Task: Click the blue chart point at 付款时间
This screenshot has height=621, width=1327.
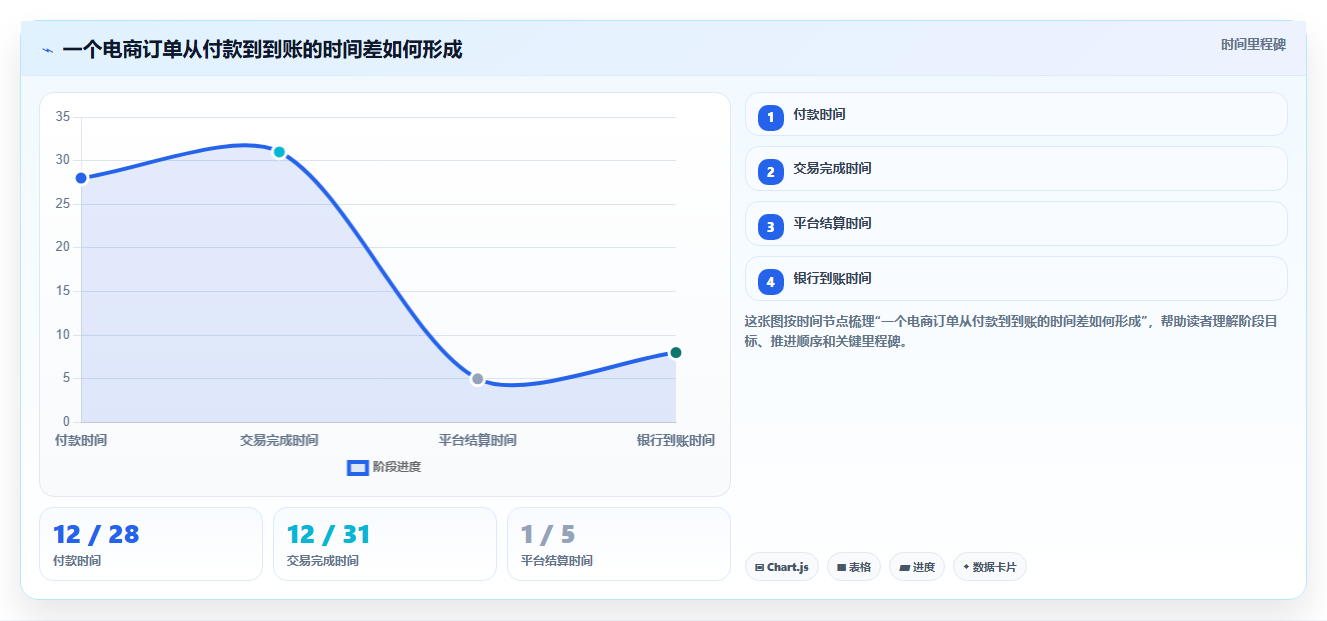Action: (81, 178)
